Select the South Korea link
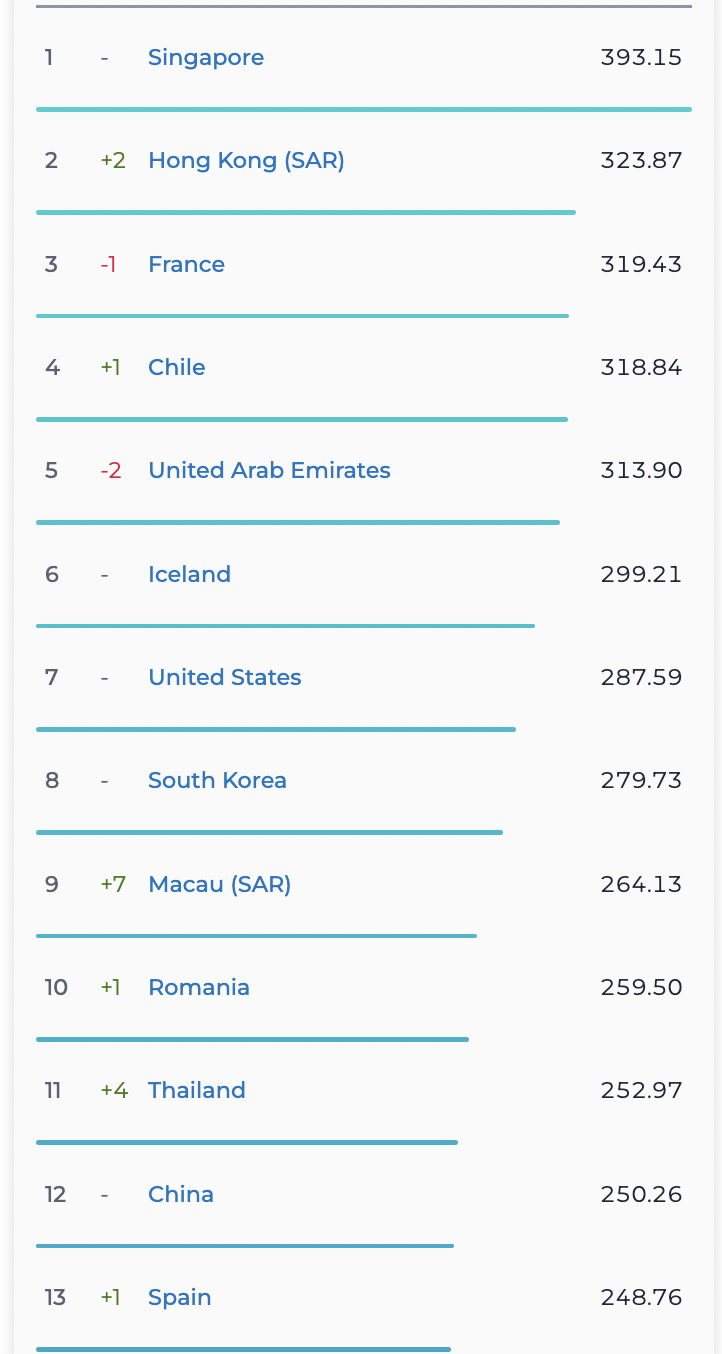 point(217,781)
